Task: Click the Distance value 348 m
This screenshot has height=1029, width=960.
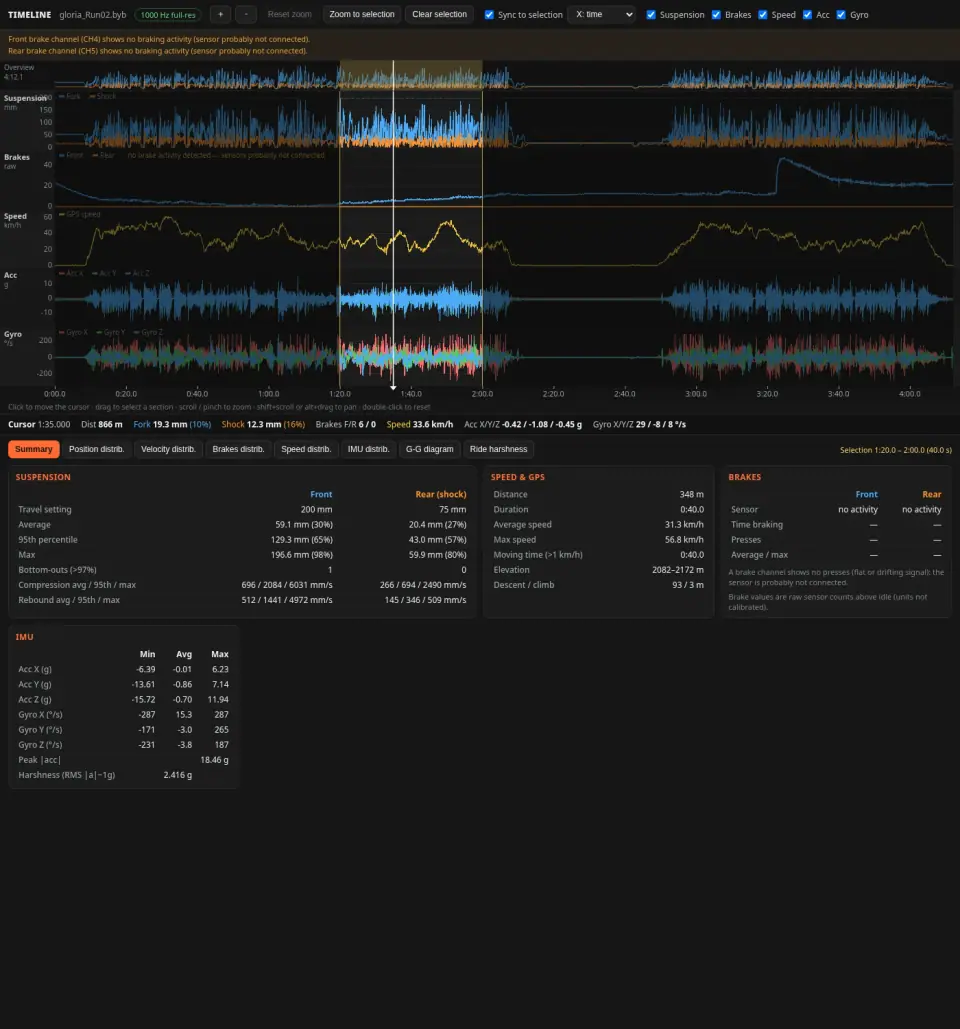Action: click(691, 495)
